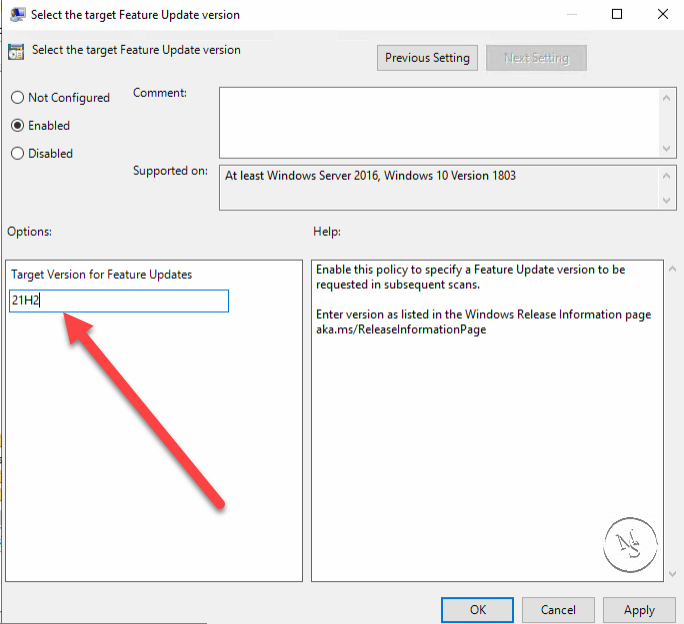Click the 'aka.ms/ReleaseInformationPage' help text
The image size is (684, 624).
[401, 329]
